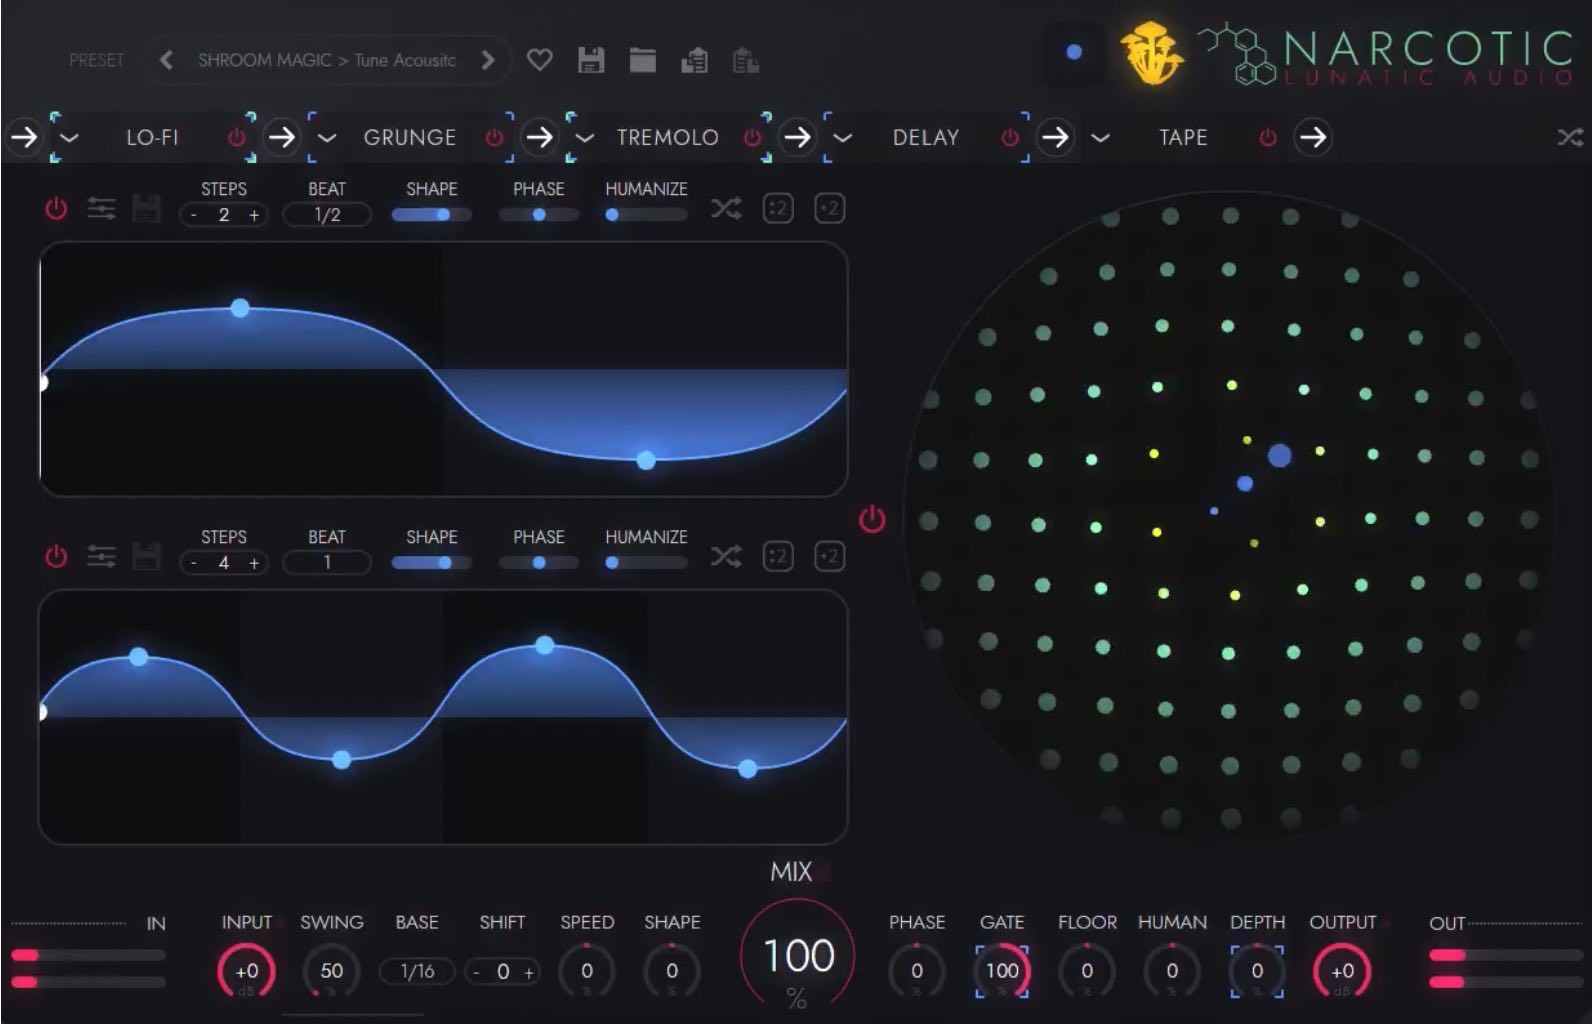This screenshot has height=1024, width=1592.
Task: Open the BASE 1/16 dropdown
Action: pos(417,971)
